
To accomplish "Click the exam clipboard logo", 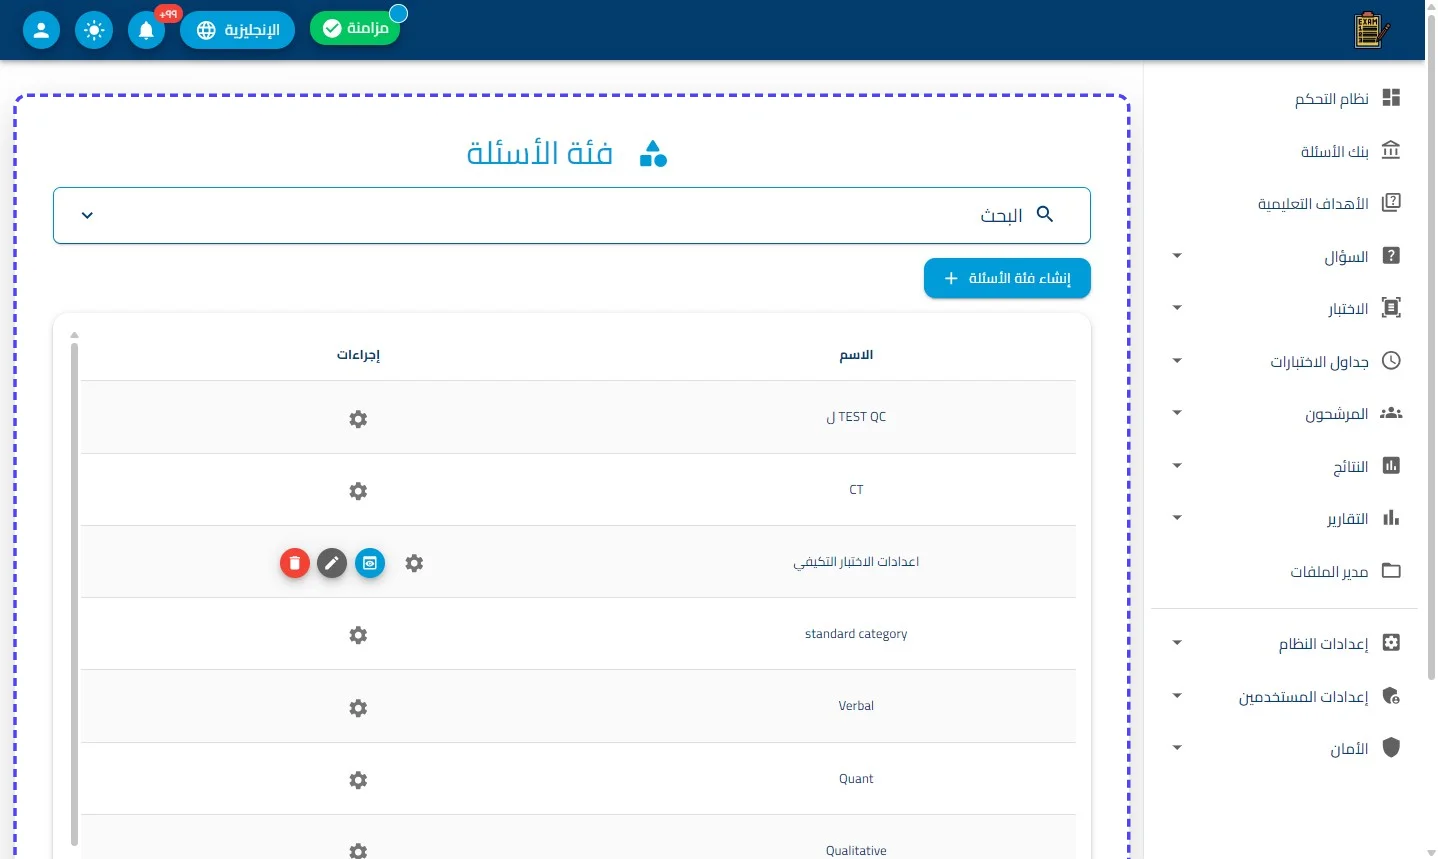I will pos(1371,30).
